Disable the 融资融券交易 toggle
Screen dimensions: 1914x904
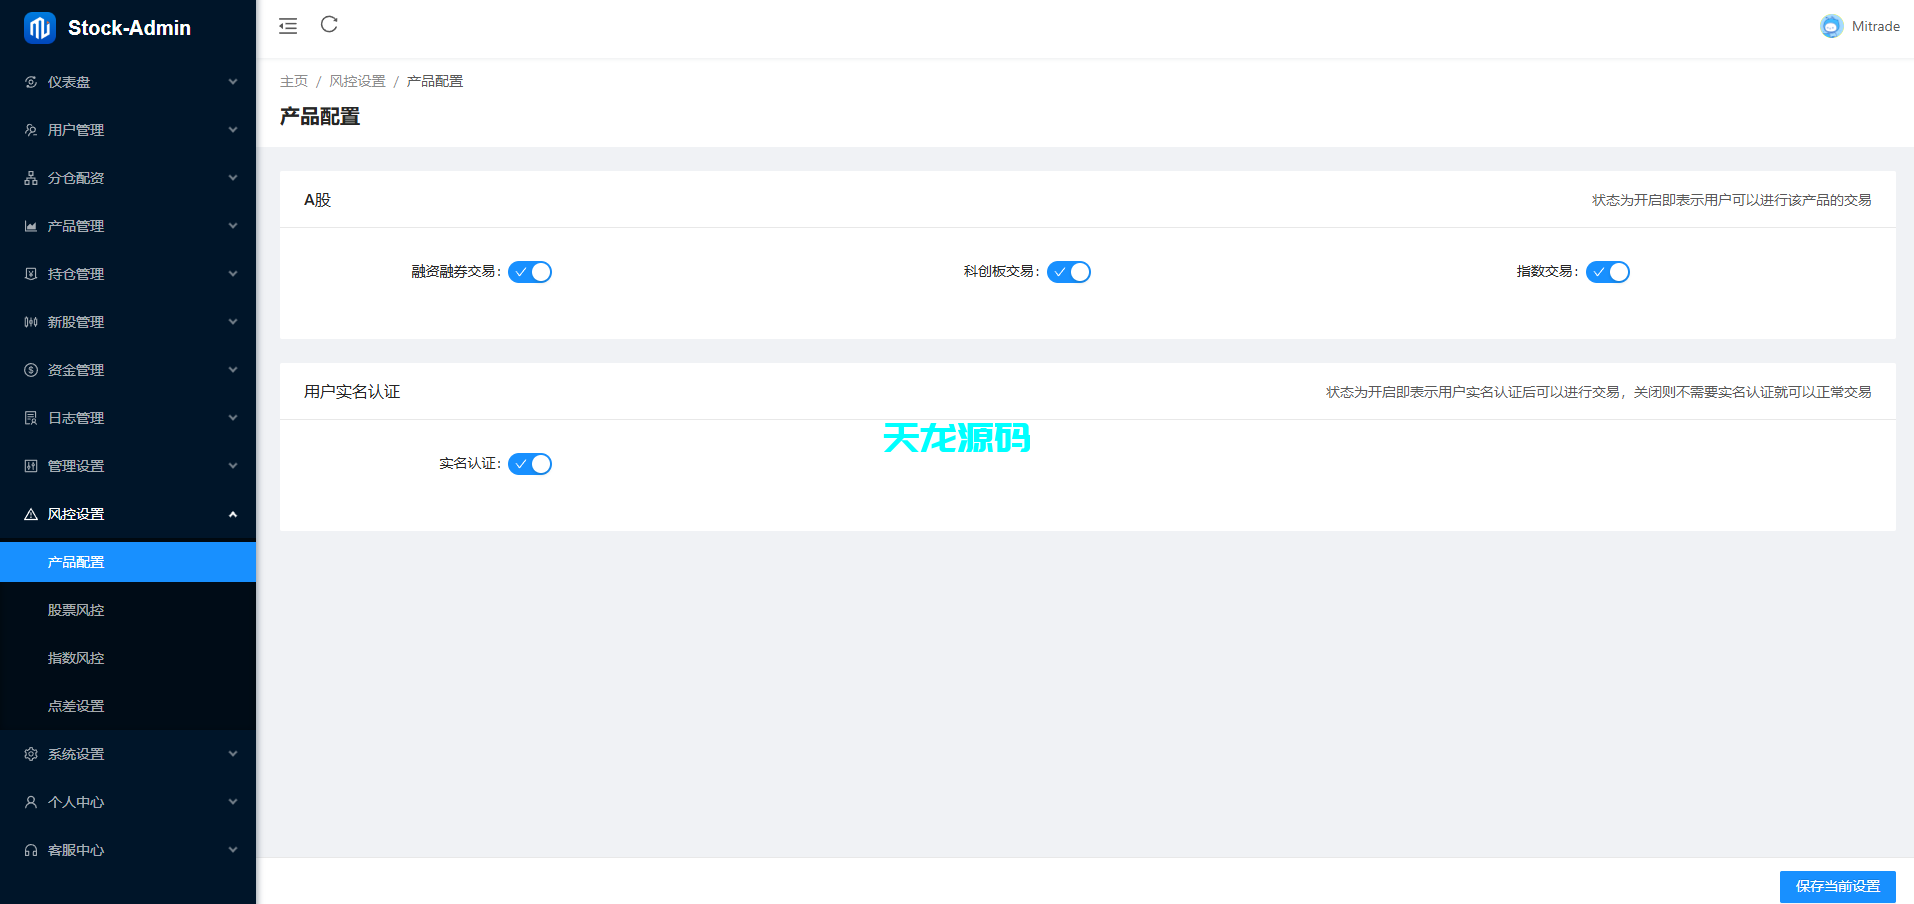click(530, 271)
